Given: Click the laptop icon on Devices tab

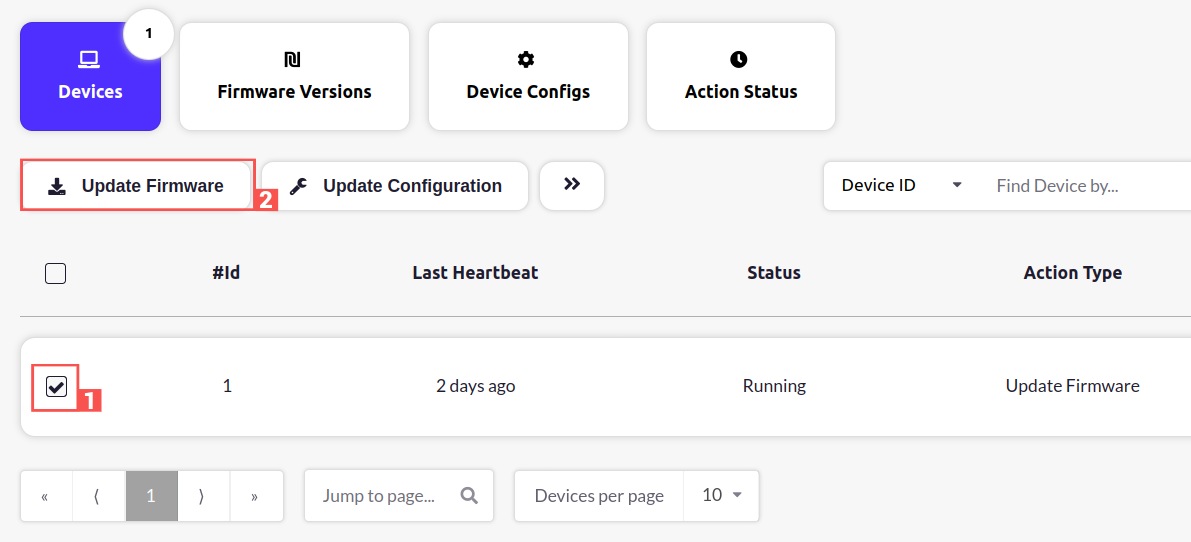Looking at the screenshot, I should 90,60.
